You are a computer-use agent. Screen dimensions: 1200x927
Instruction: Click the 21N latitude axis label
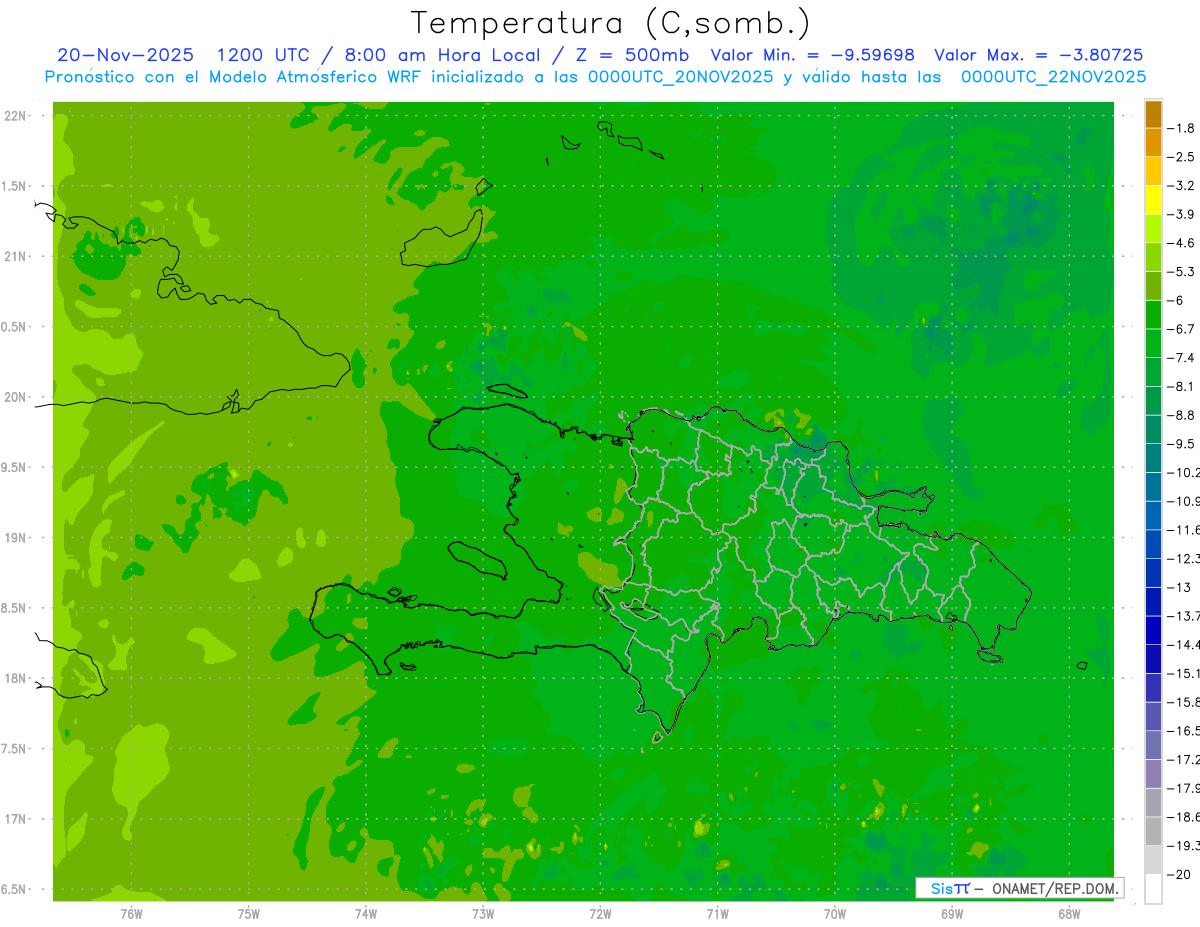(15, 256)
